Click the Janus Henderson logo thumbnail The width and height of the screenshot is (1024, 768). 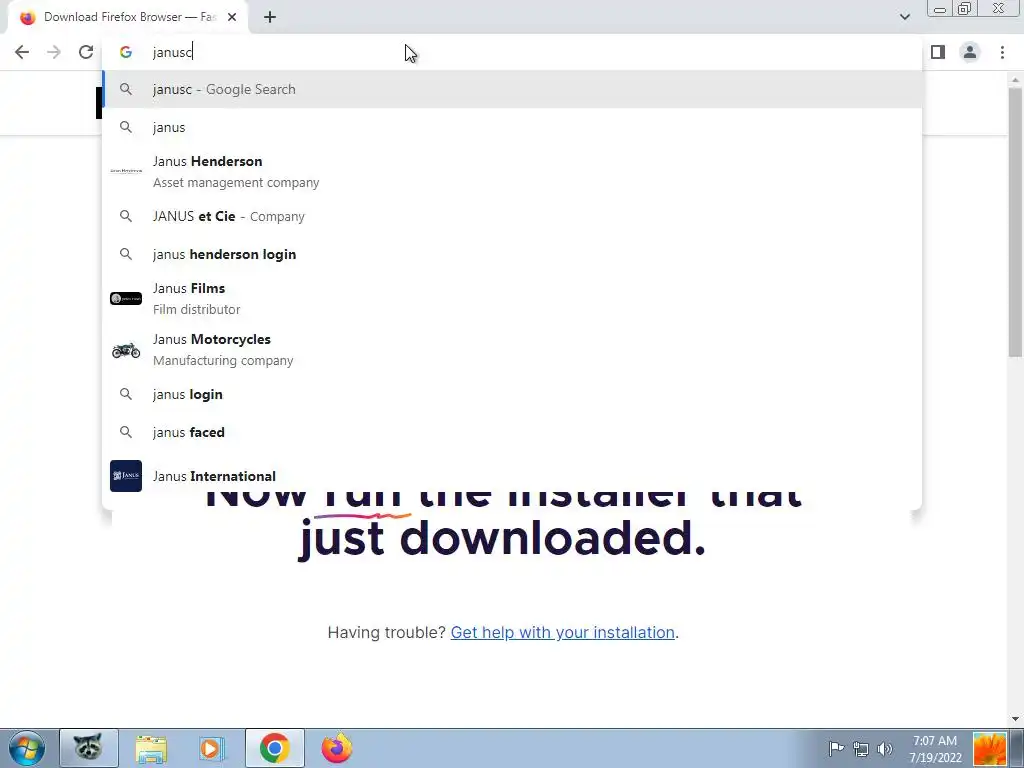(x=126, y=171)
